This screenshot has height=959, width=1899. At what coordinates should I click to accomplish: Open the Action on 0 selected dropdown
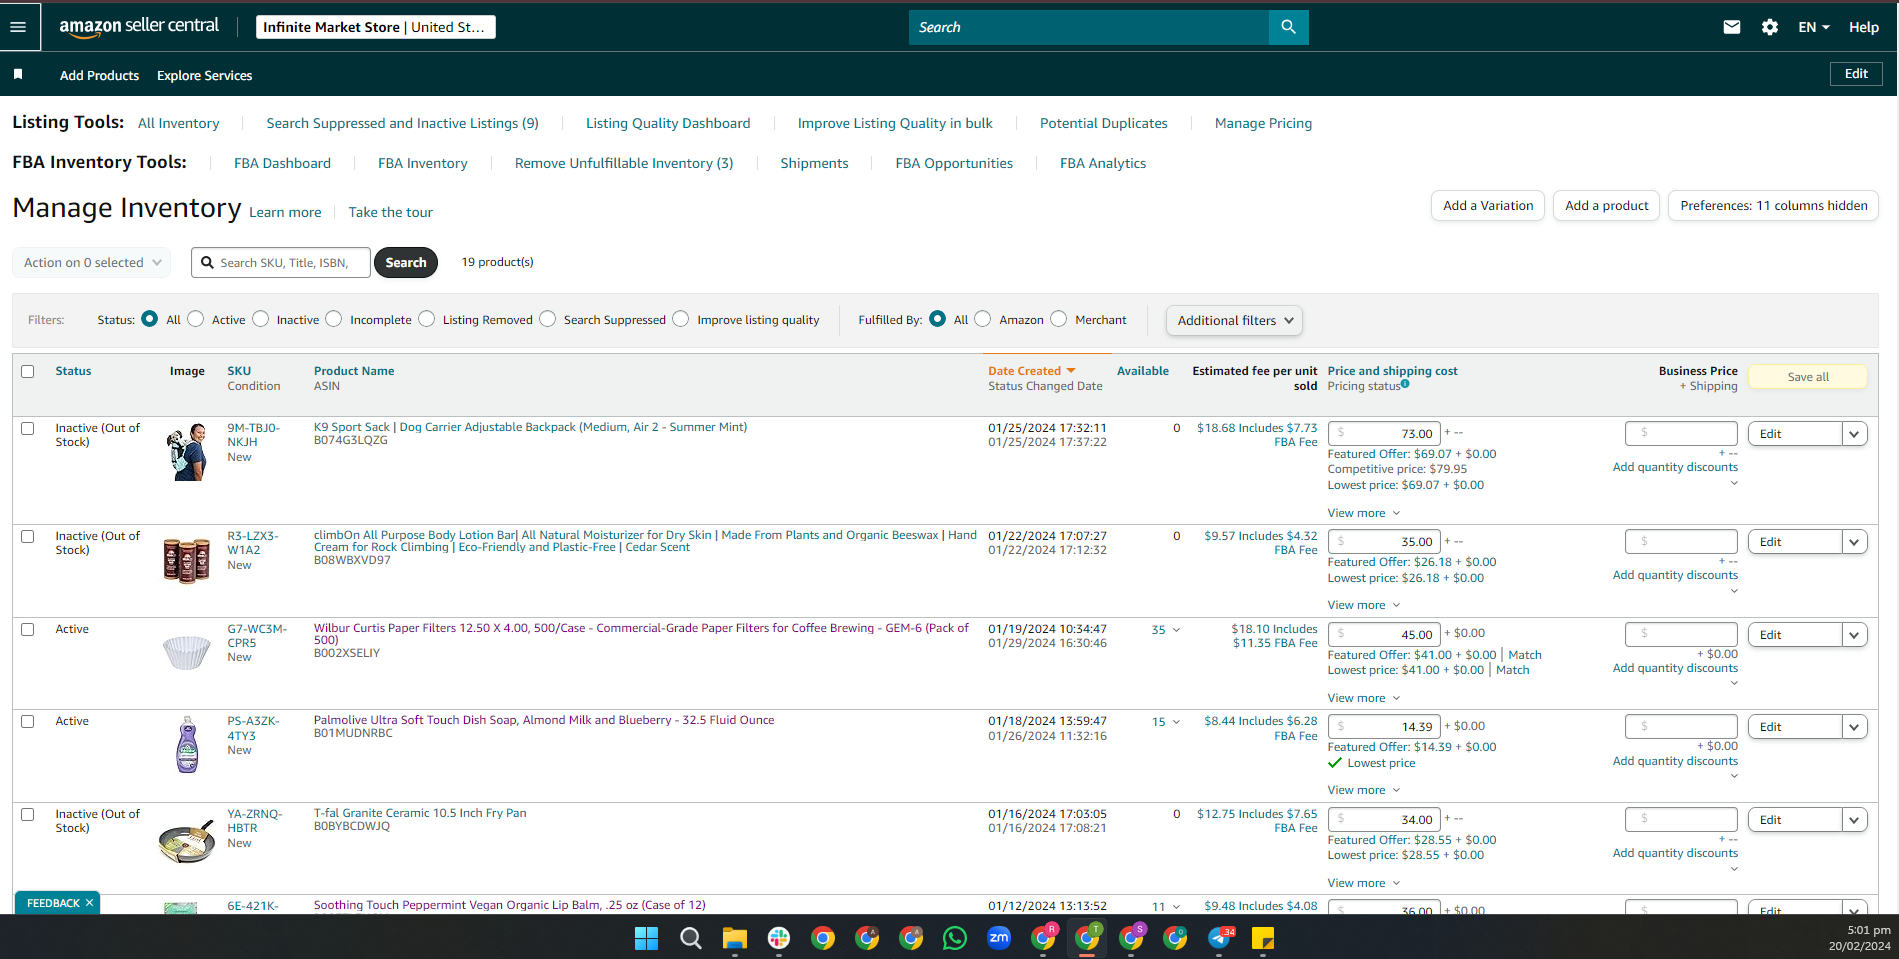(x=91, y=262)
